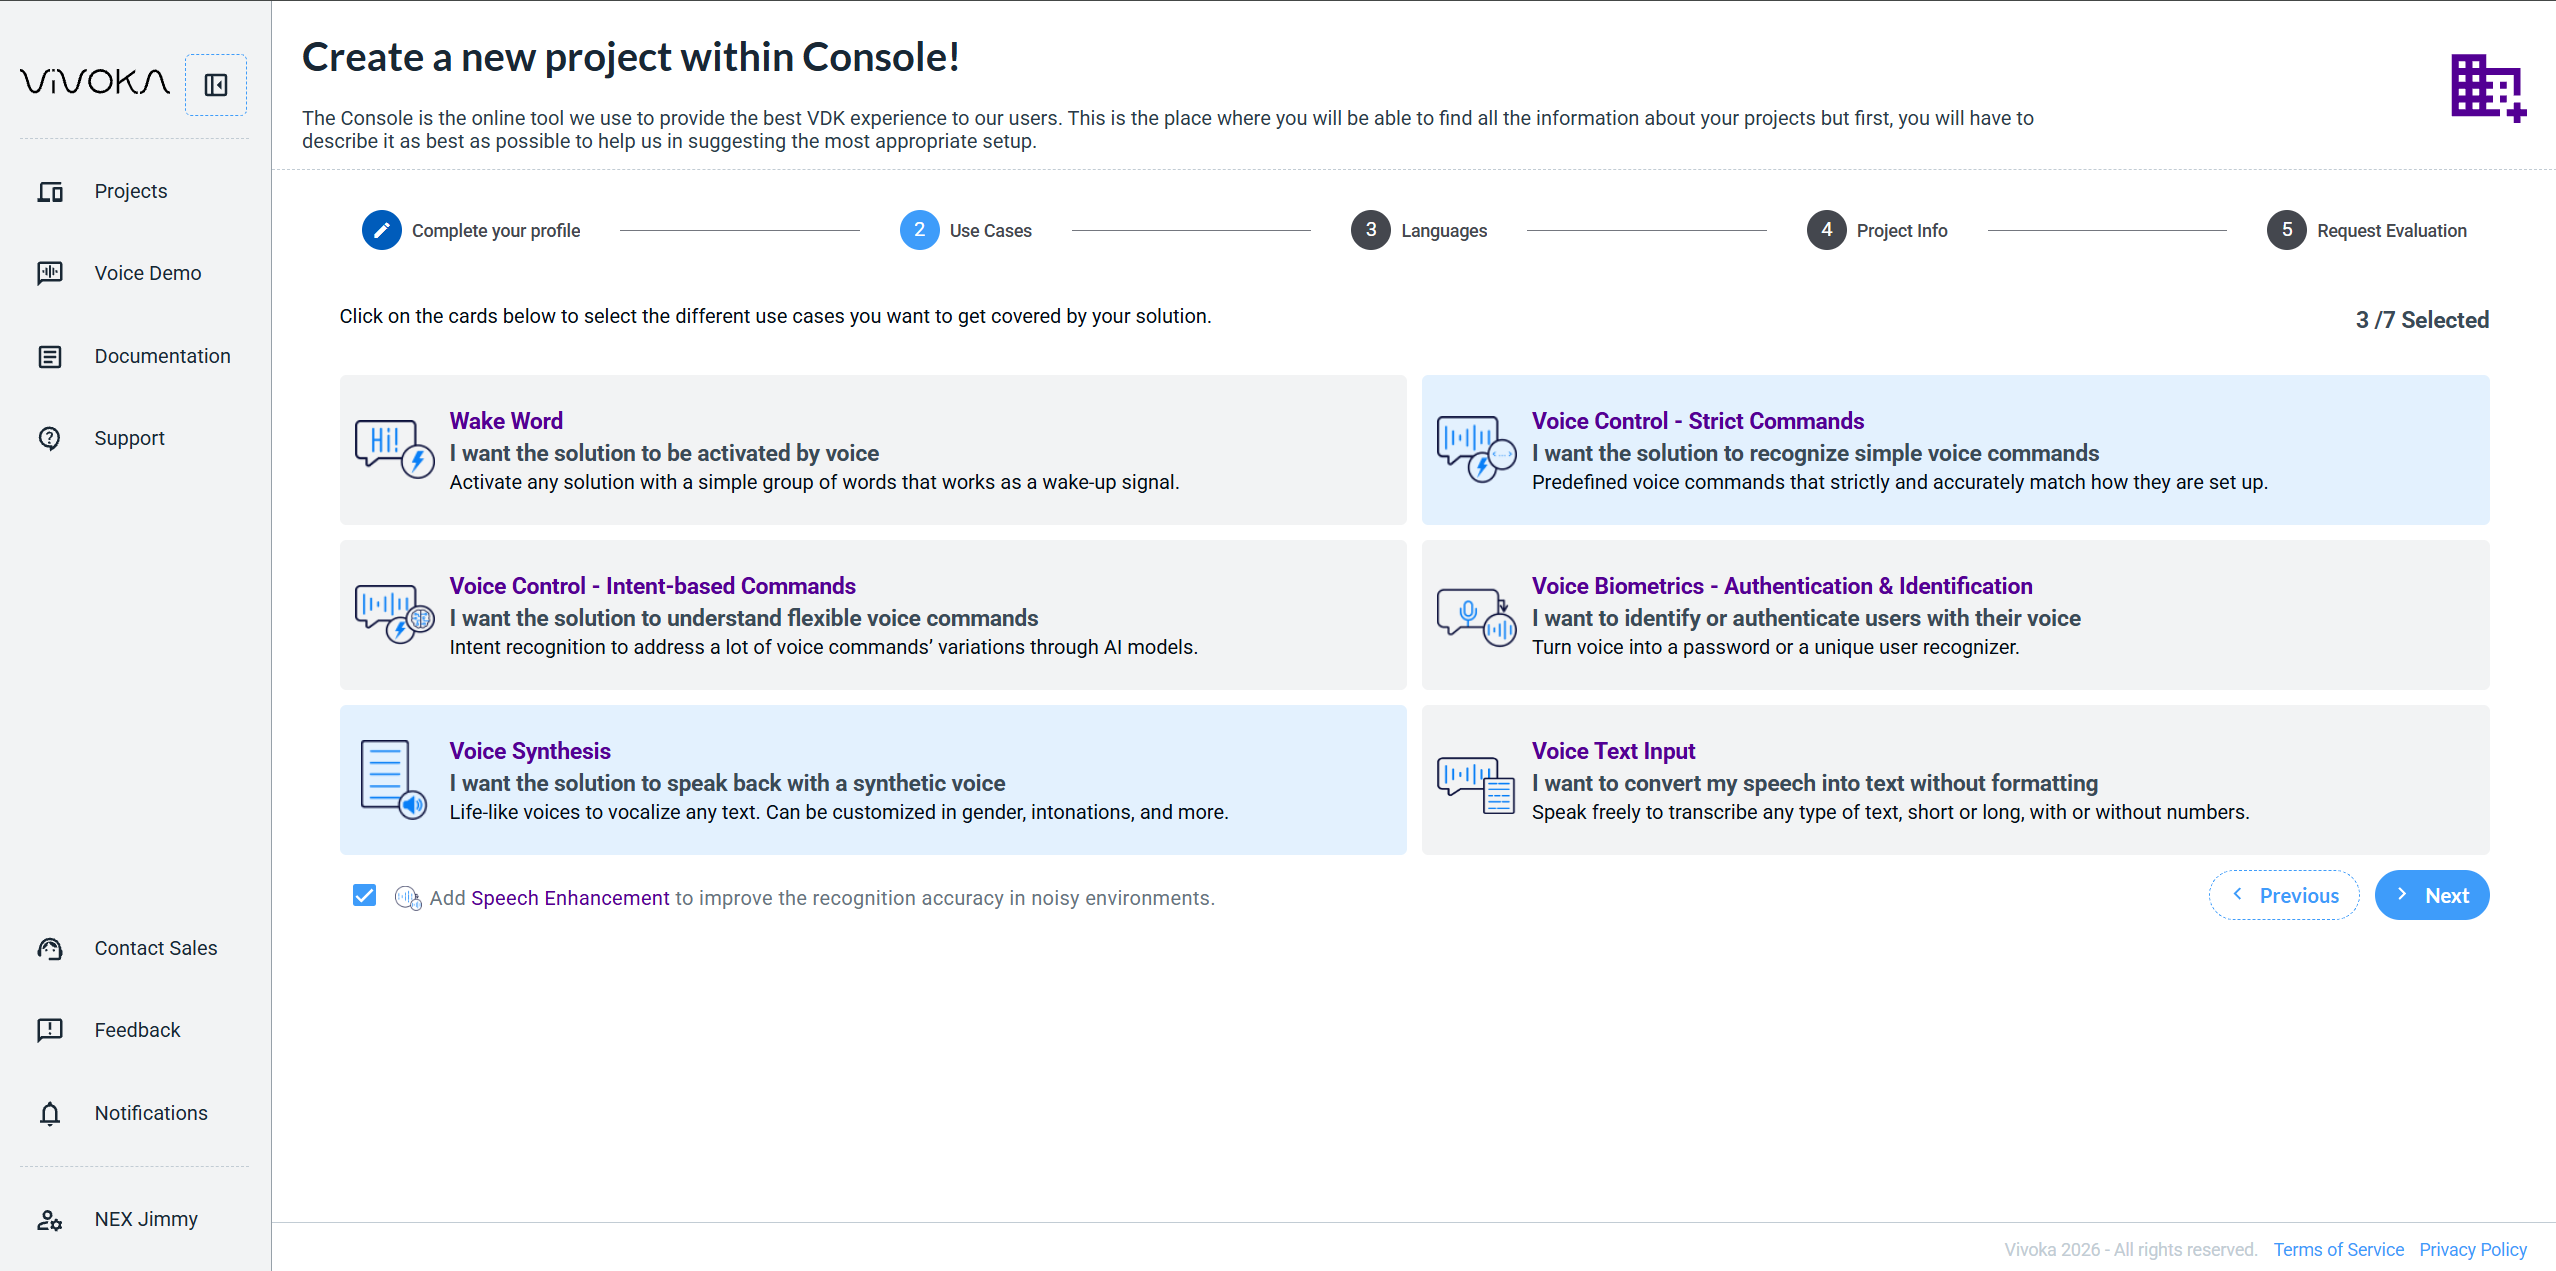
Task: Click the Feedback speech bubble icon
Action: coord(50,1030)
